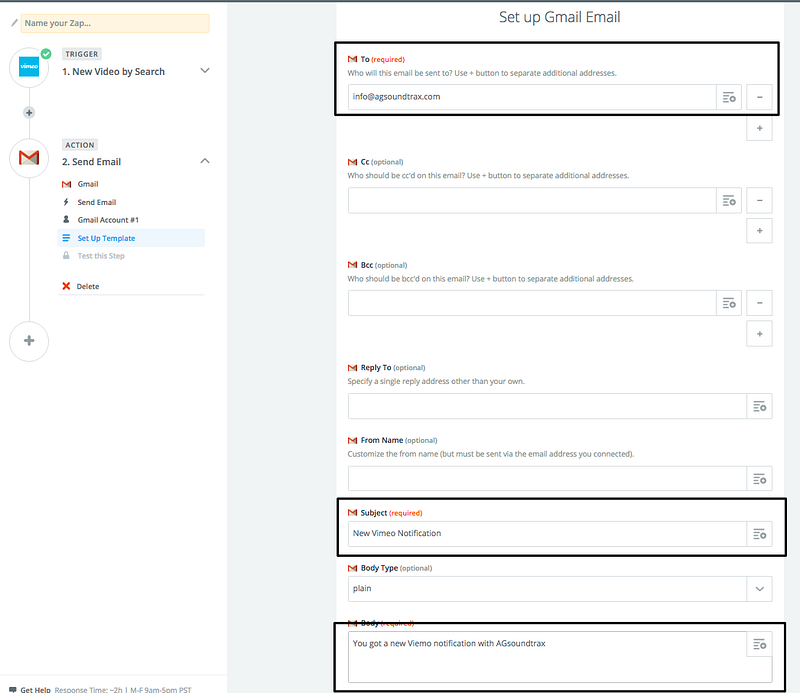800x693 pixels.
Task: Select the Set Up Template step
Action: pyautogui.click(x=131, y=238)
